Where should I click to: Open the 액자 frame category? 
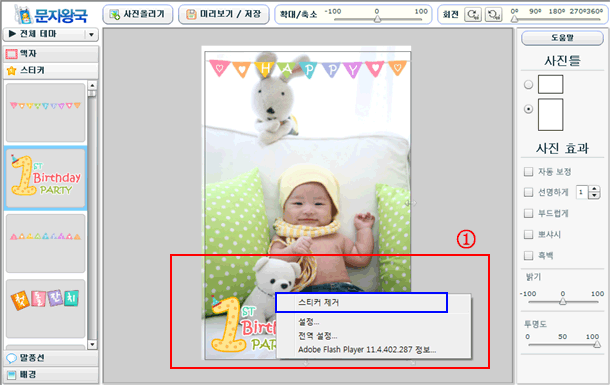pos(51,54)
